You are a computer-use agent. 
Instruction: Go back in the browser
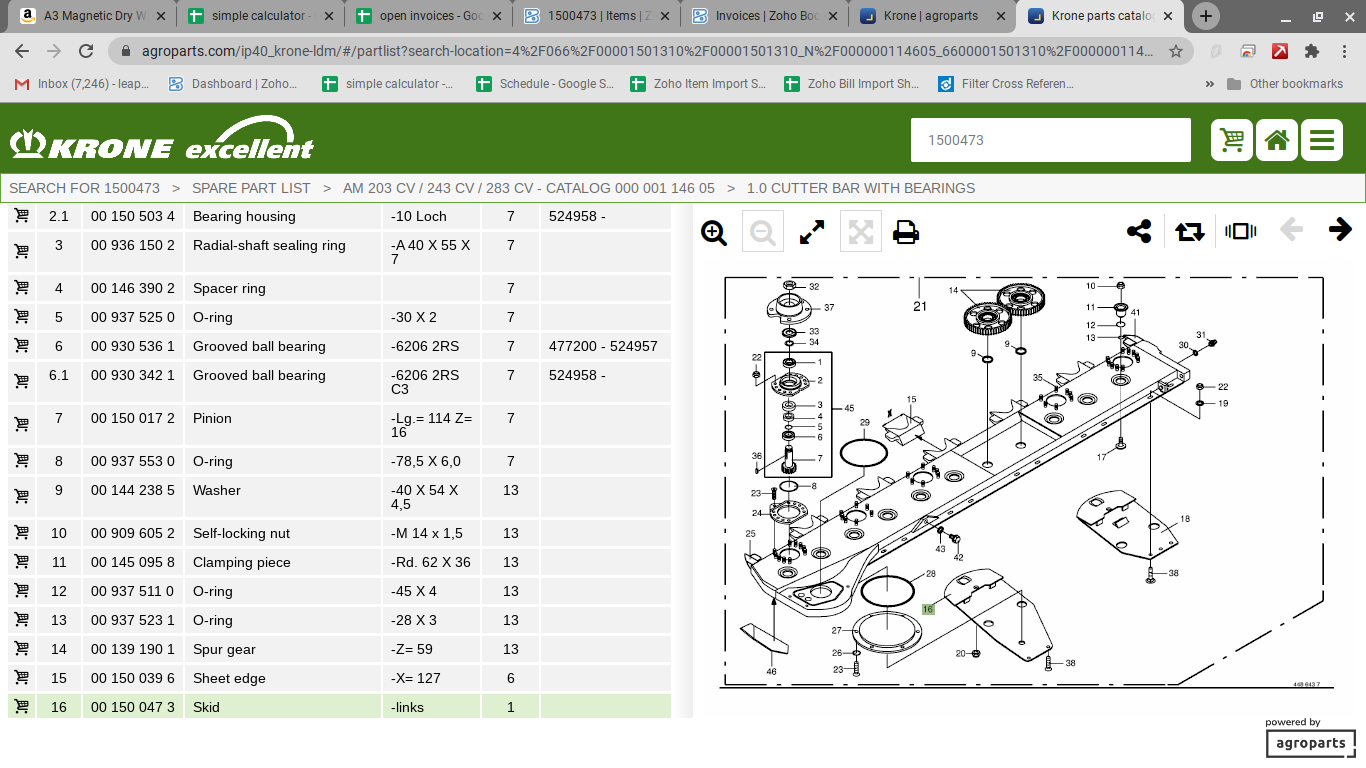coord(22,51)
